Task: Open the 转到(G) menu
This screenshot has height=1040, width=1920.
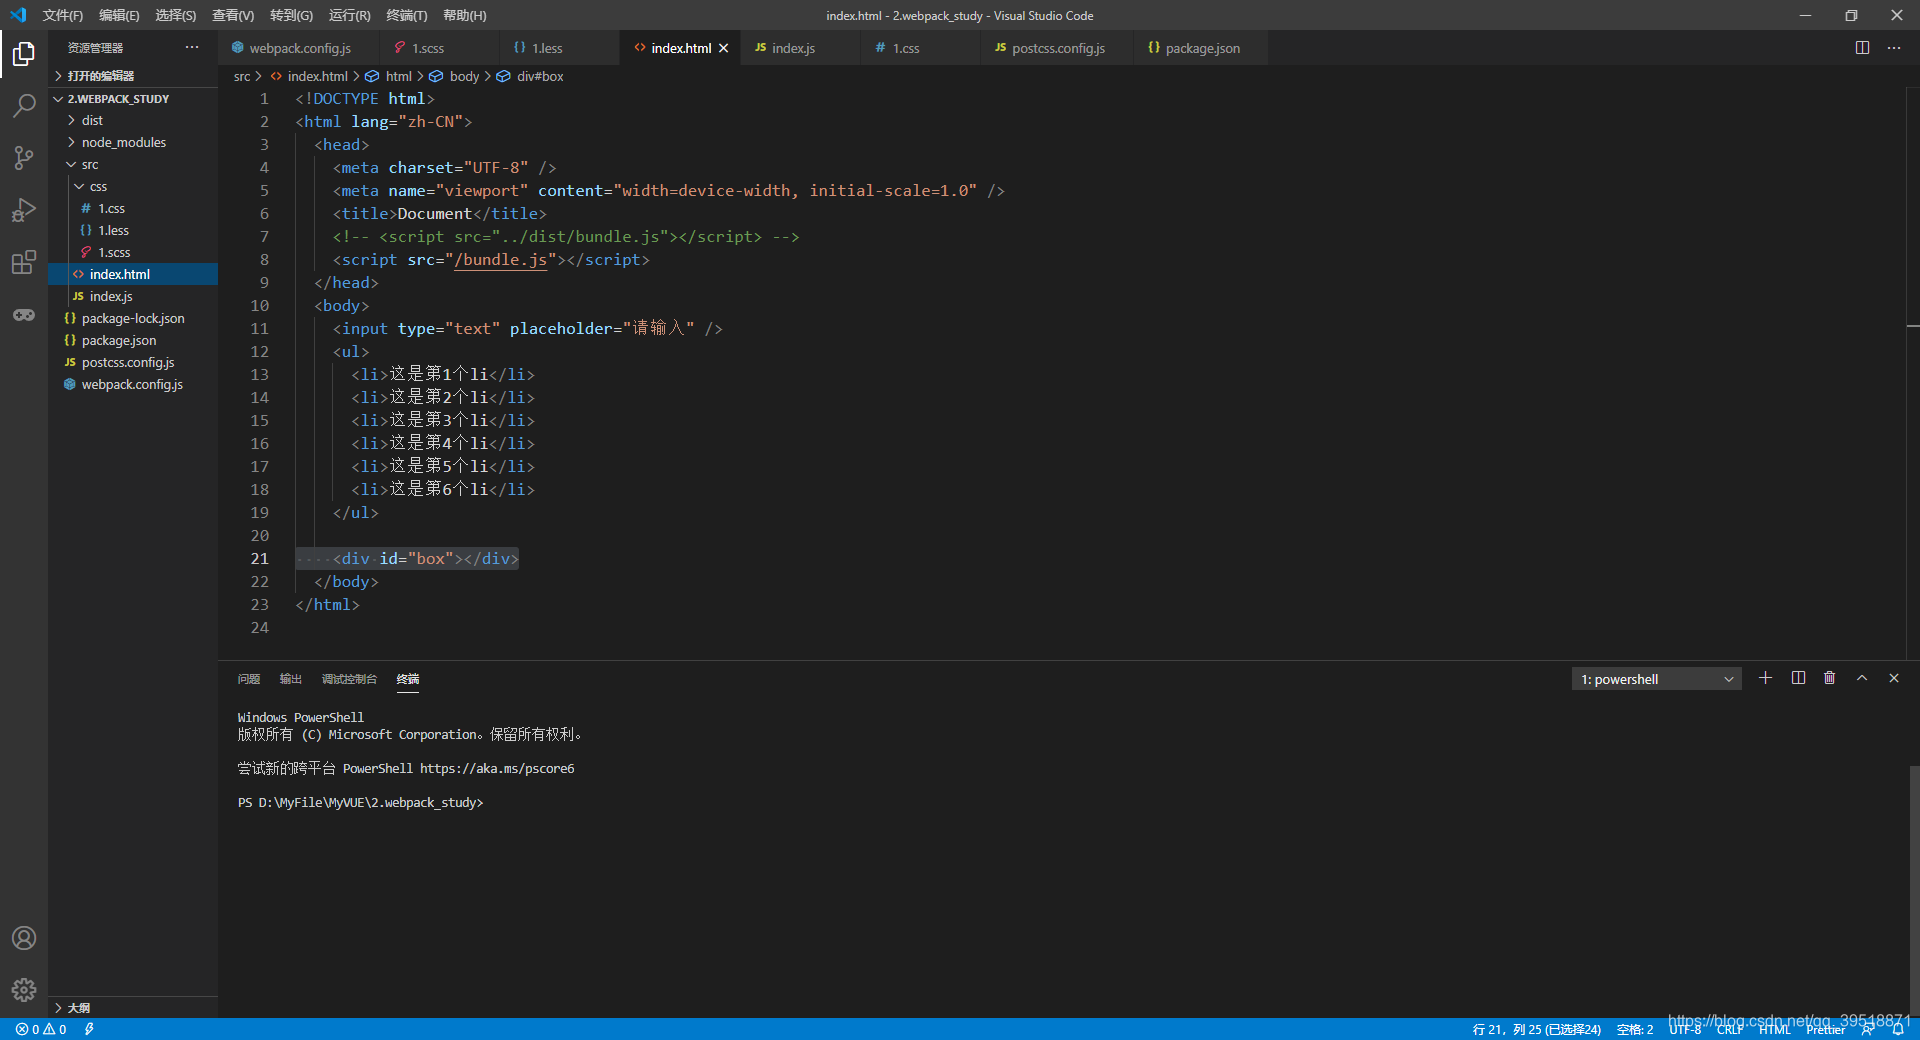Action: (x=291, y=15)
